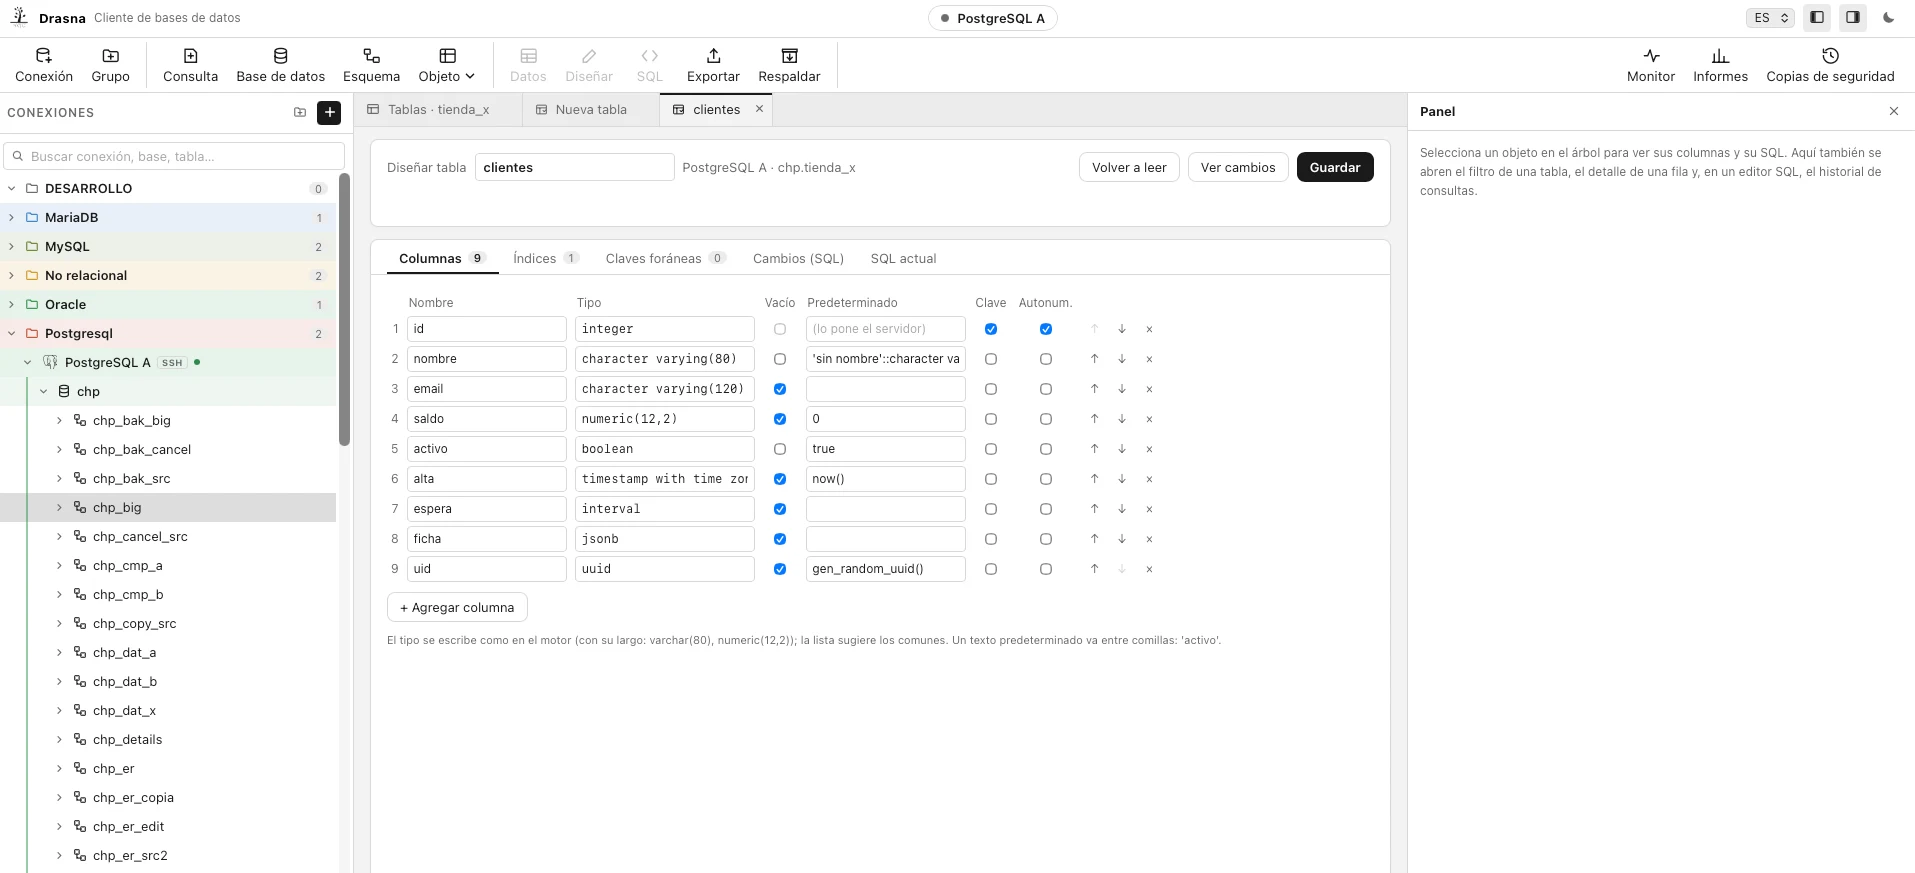This screenshot has width=1915, height=873.
Task: Click the Grupo toolbar icon
Action: pos(111,65)
